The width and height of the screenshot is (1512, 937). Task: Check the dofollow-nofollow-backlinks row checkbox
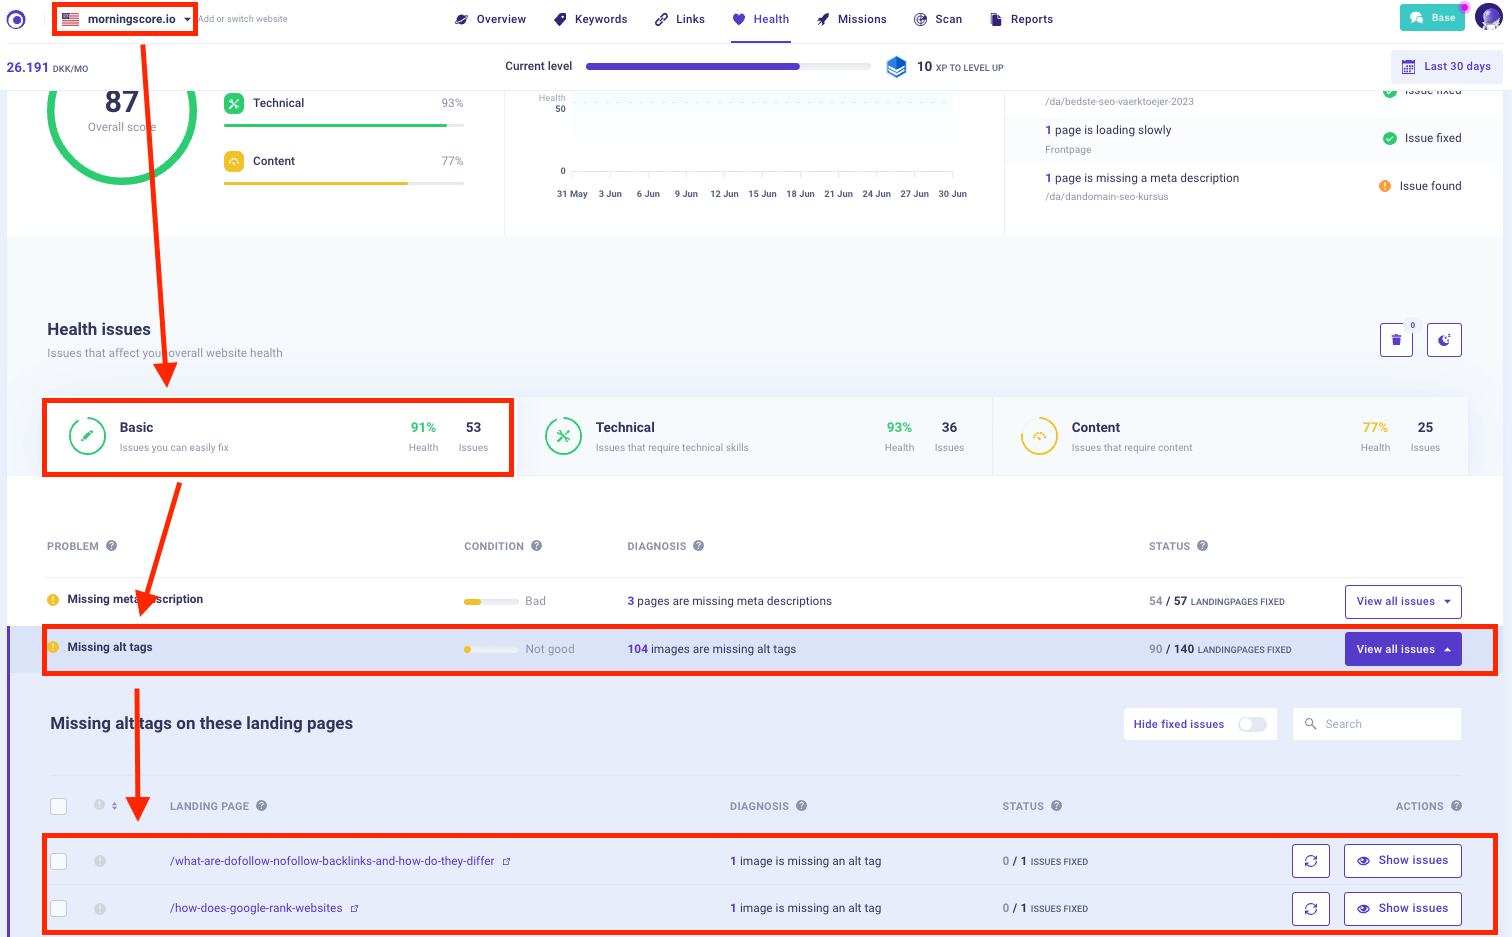[x=59, y=861]
